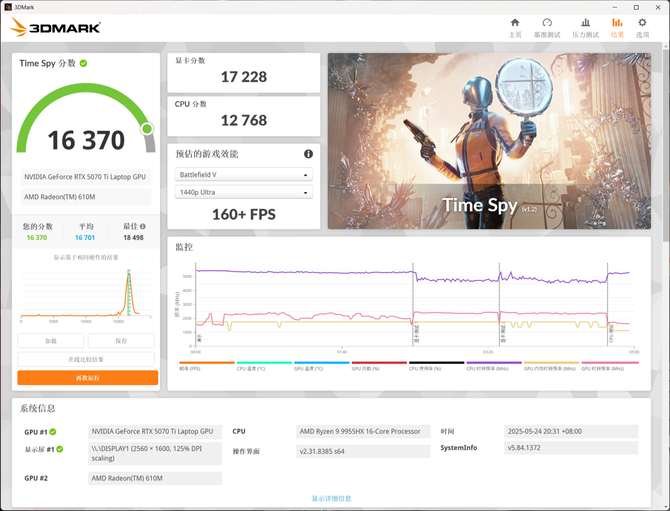
Task: Open the Options (选项) gear icon
Action: pyautogui.click(x=643, y=27)
